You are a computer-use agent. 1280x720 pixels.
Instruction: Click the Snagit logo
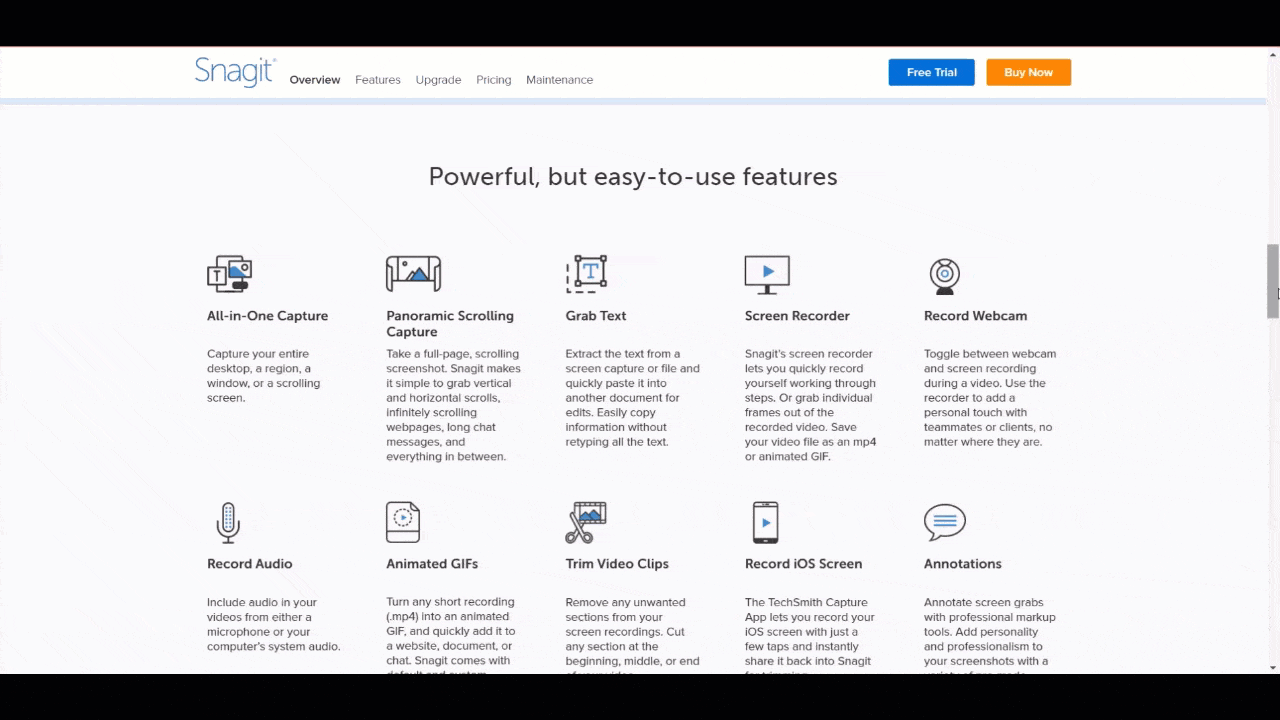click(233, 71)
